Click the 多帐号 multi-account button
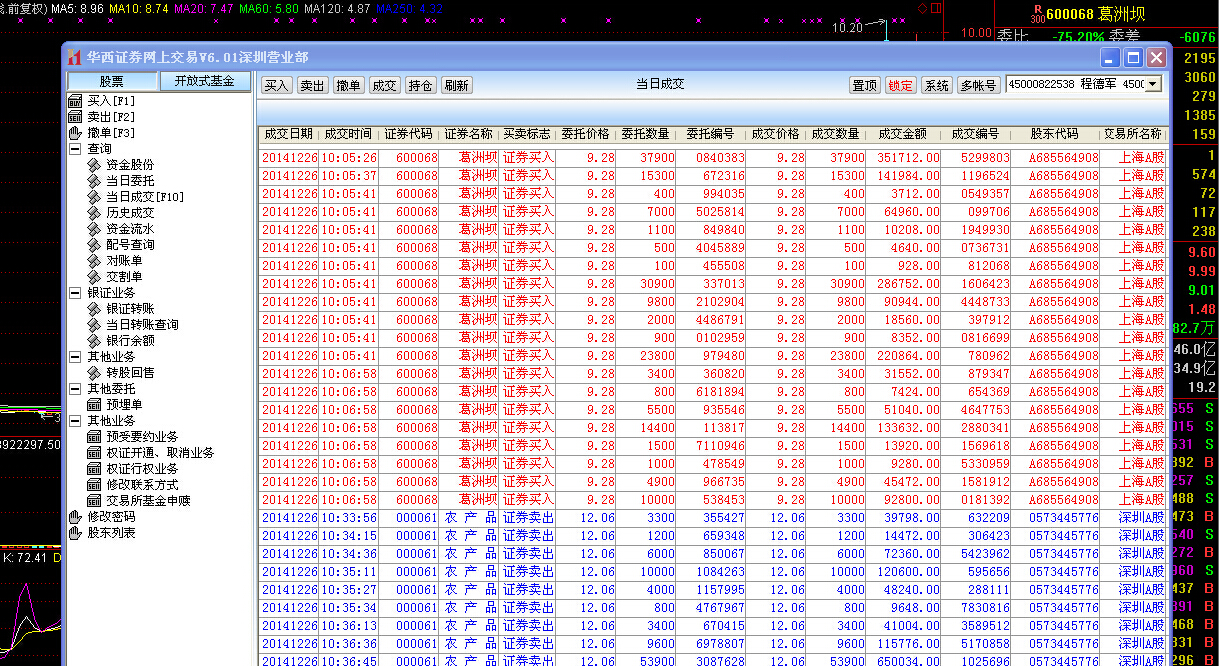1219x666 pixels. click(978, 86)
